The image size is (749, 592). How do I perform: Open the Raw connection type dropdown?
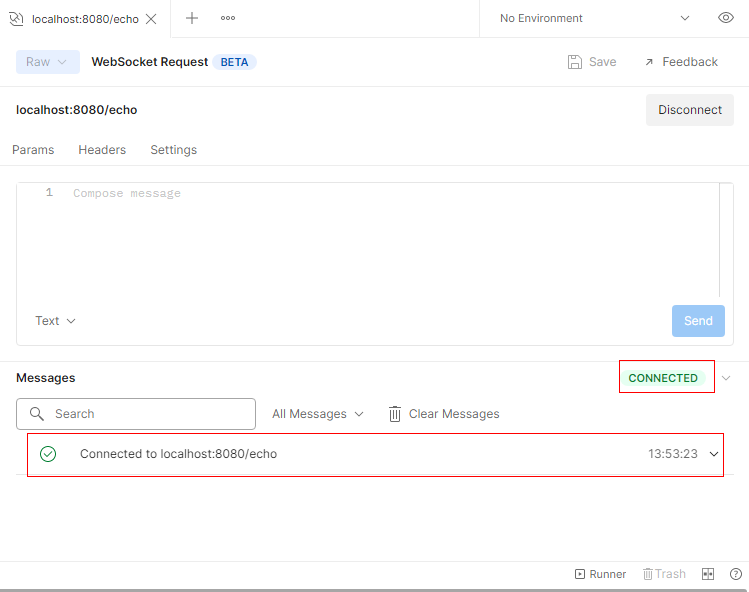tap(47, 62)
